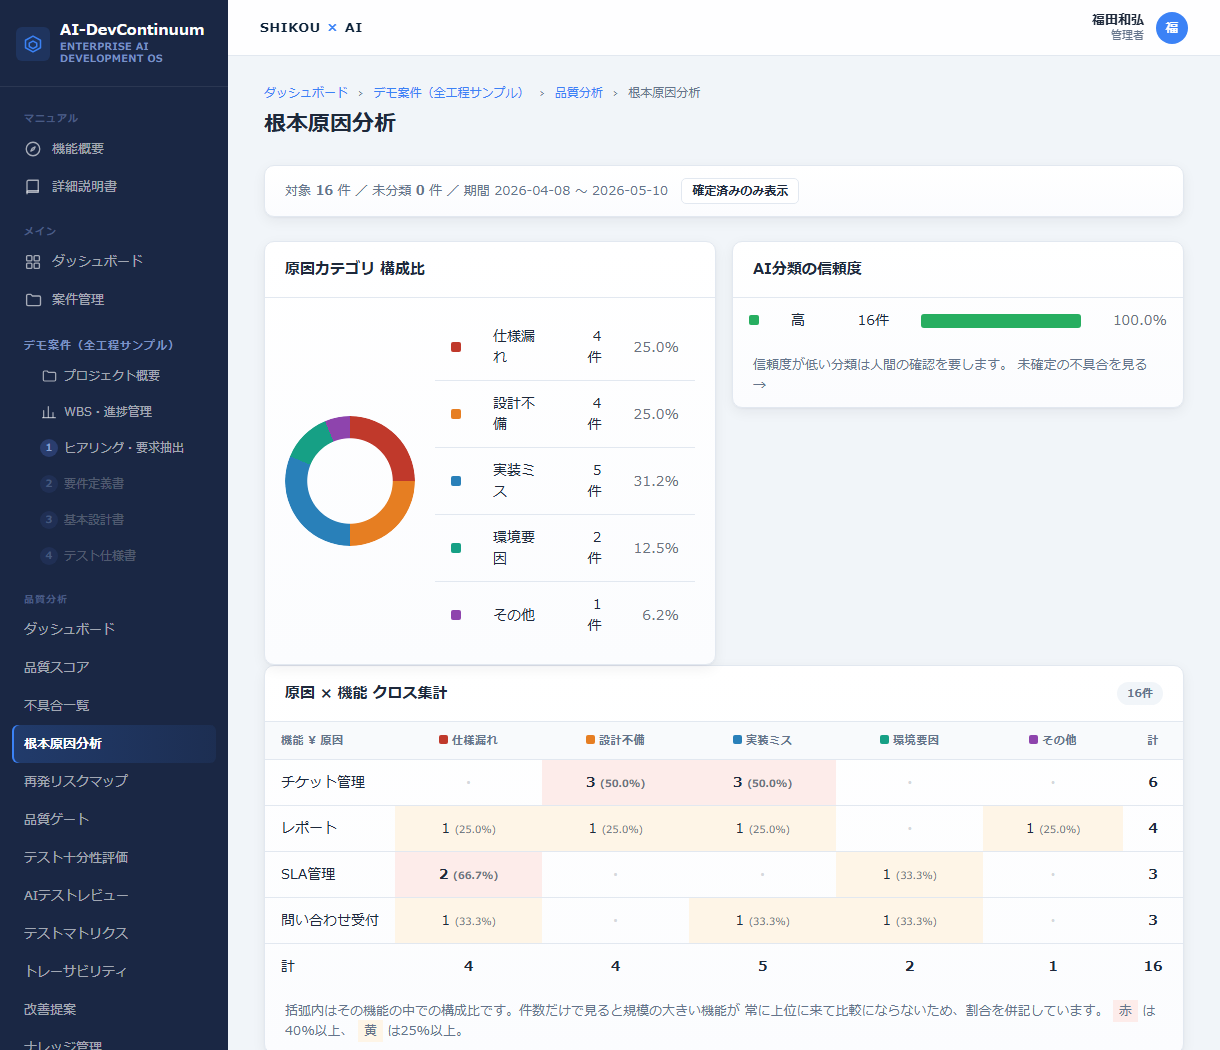
Task: Toggle 確定済みのみ表示 filter button
Action: [740, 191]
